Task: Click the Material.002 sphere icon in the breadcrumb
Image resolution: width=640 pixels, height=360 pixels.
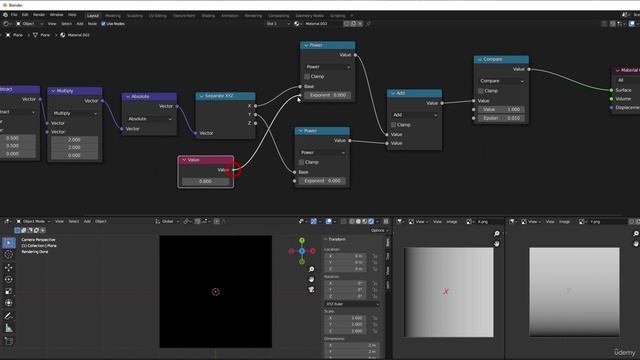Action: point(62,35)
